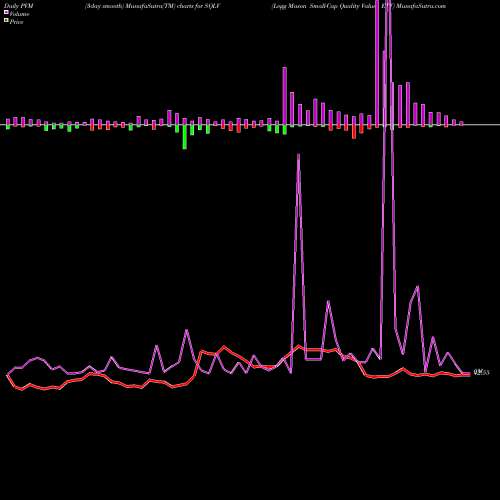Click the tallest red negative volume bar
The width and height of the screenshot is (500, 500).
pos(354,132)
